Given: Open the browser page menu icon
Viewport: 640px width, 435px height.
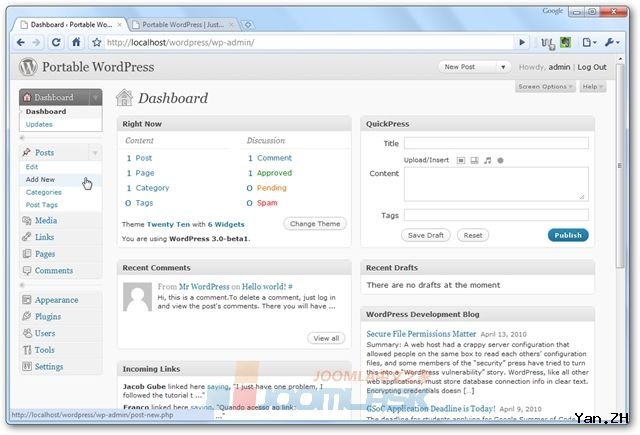Looking at the screenshot, I should (x=589, y=42).
